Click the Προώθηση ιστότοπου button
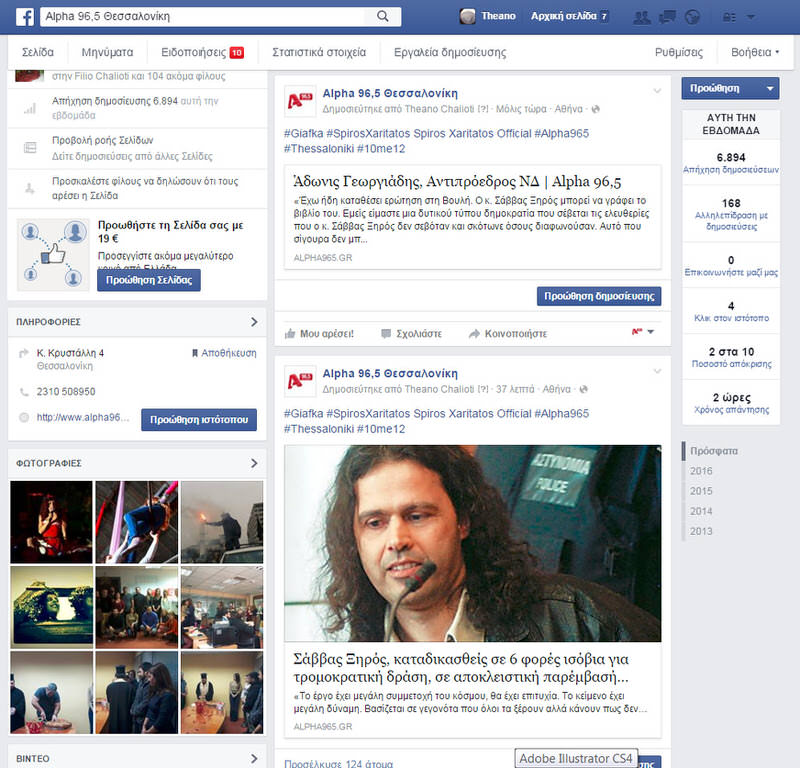This screenshot has width=800, height=768. 199,419
